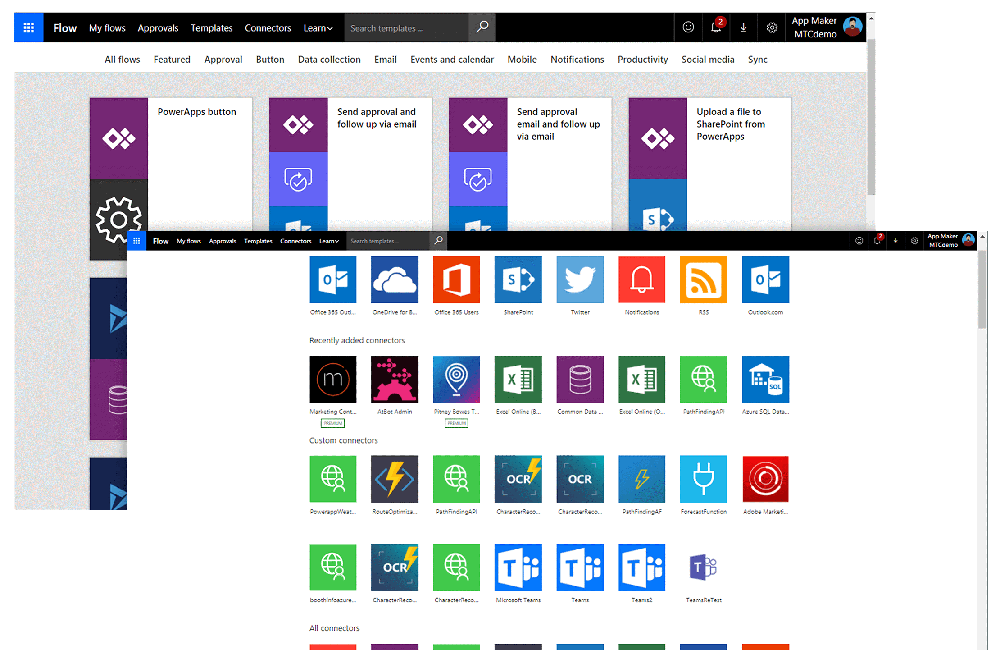Open the Marketing Content premium connector

coord(332,380)
